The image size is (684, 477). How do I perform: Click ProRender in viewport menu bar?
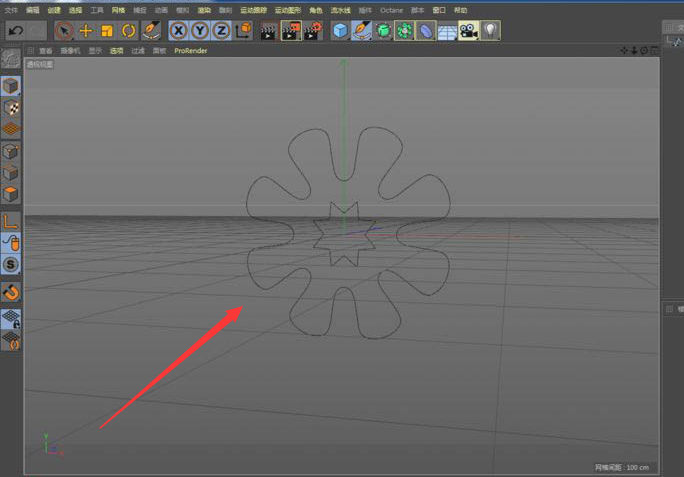191,50
